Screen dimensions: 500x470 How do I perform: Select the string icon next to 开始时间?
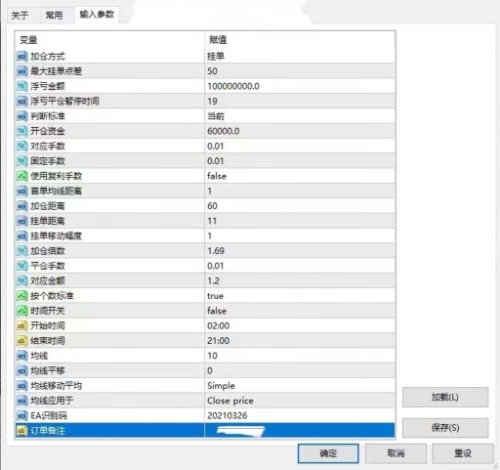tap(22, 326)
